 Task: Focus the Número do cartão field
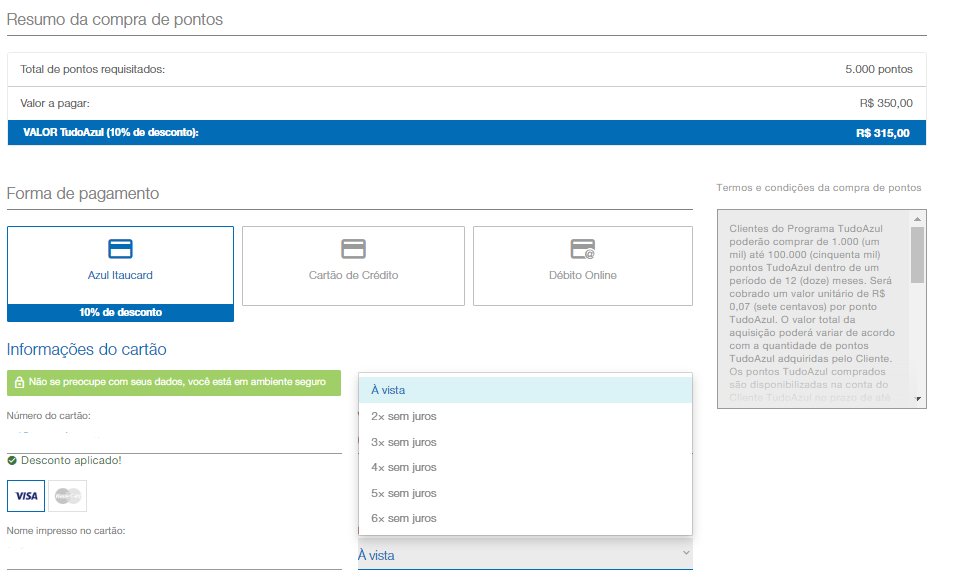click(174, 439)
